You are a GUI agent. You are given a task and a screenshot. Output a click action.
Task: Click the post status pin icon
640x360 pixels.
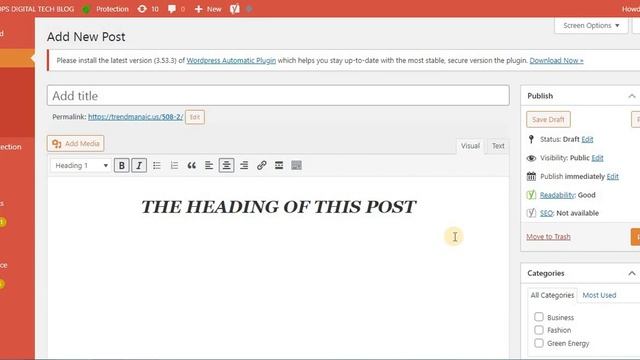531,139
